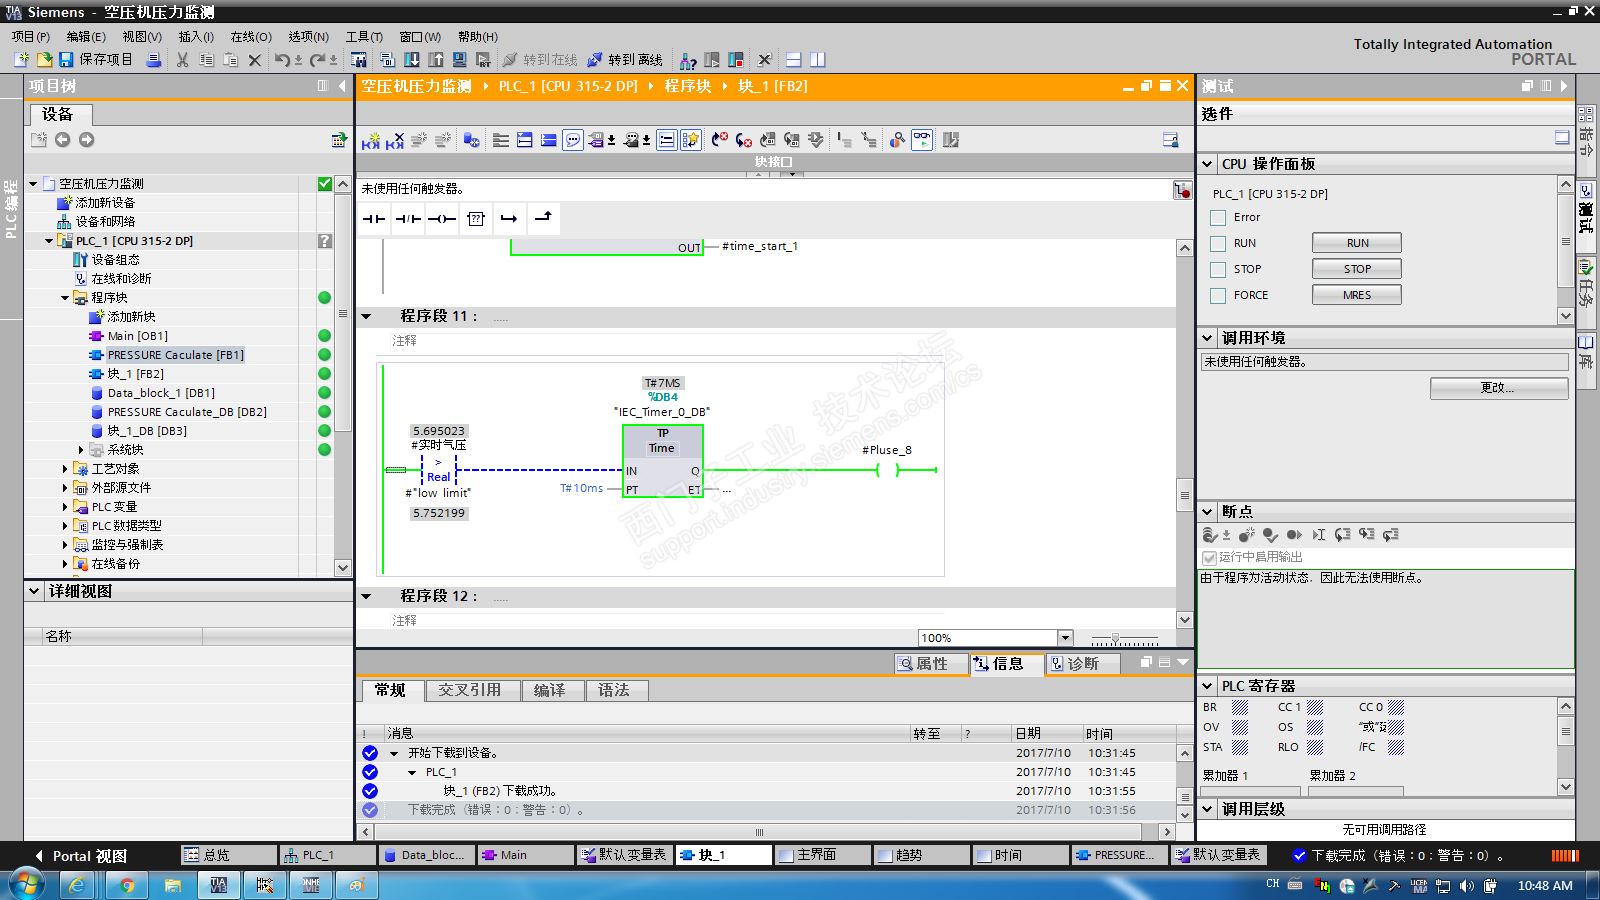This screenshot has height=900, width=1600.
Task: Click the Insert network icon in editor toolbar
Action: click(x=370, y=141)
